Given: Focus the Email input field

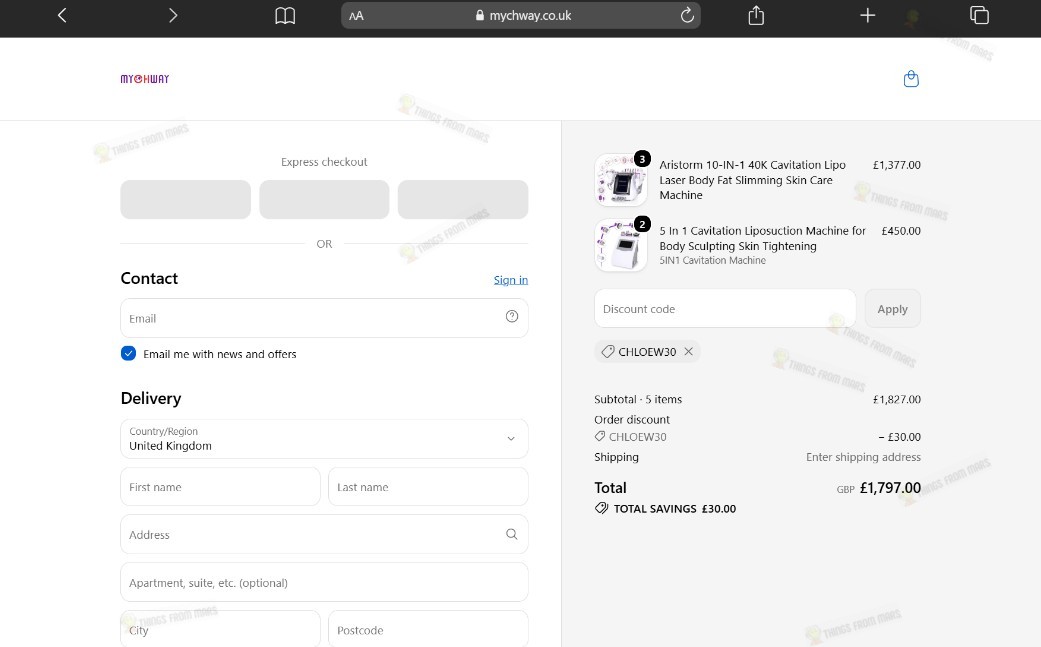Looking at the screenshot, I should [324, 318].
